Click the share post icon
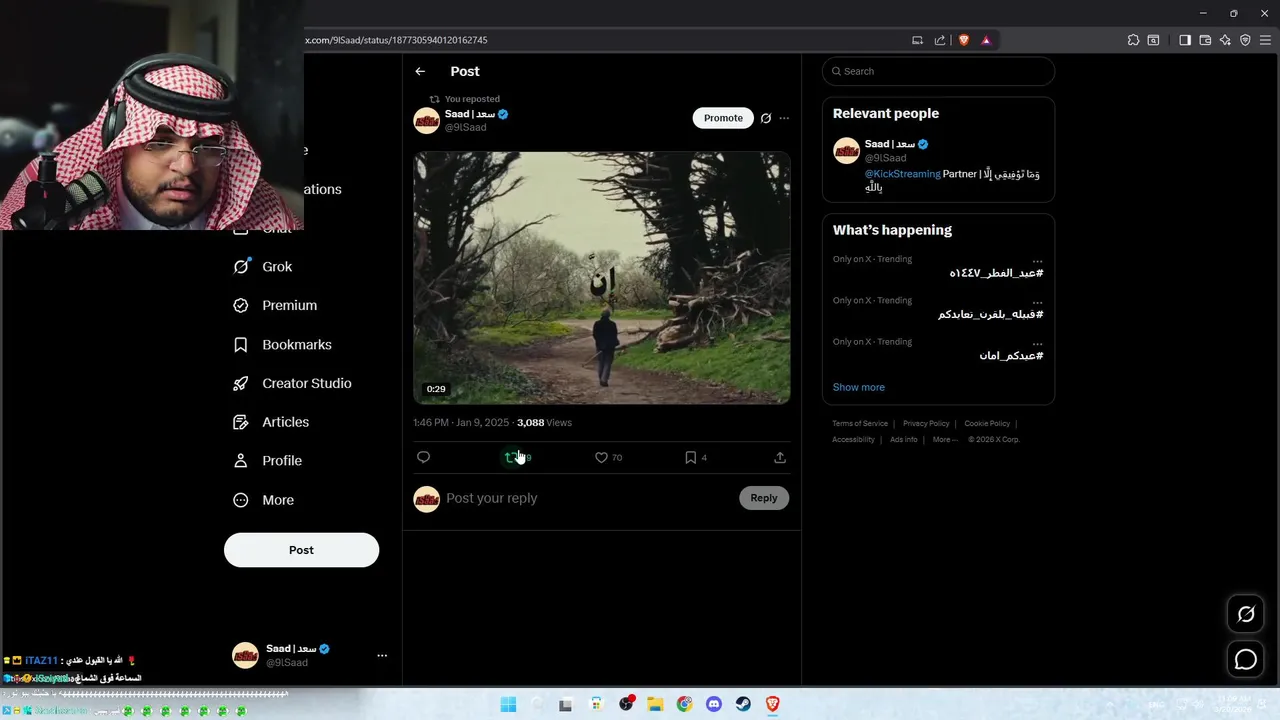Viewport: 1280px width, 720px height. point(780,457)
